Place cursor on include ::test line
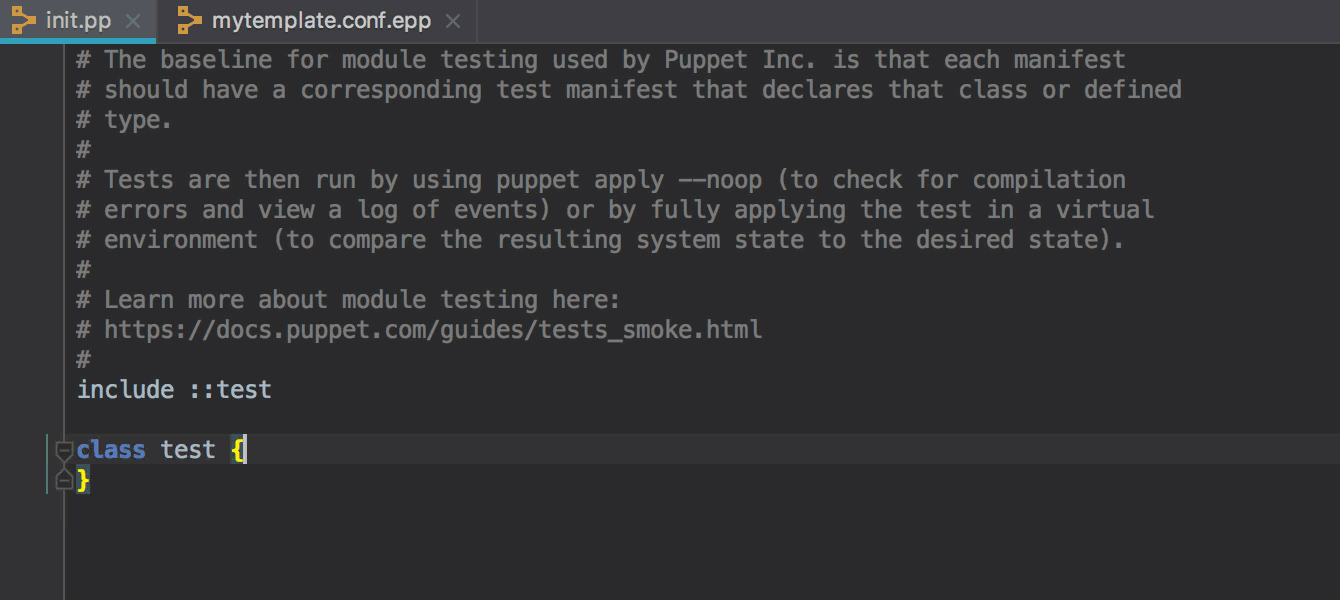The image size is (1340, 600). (174, 389)
